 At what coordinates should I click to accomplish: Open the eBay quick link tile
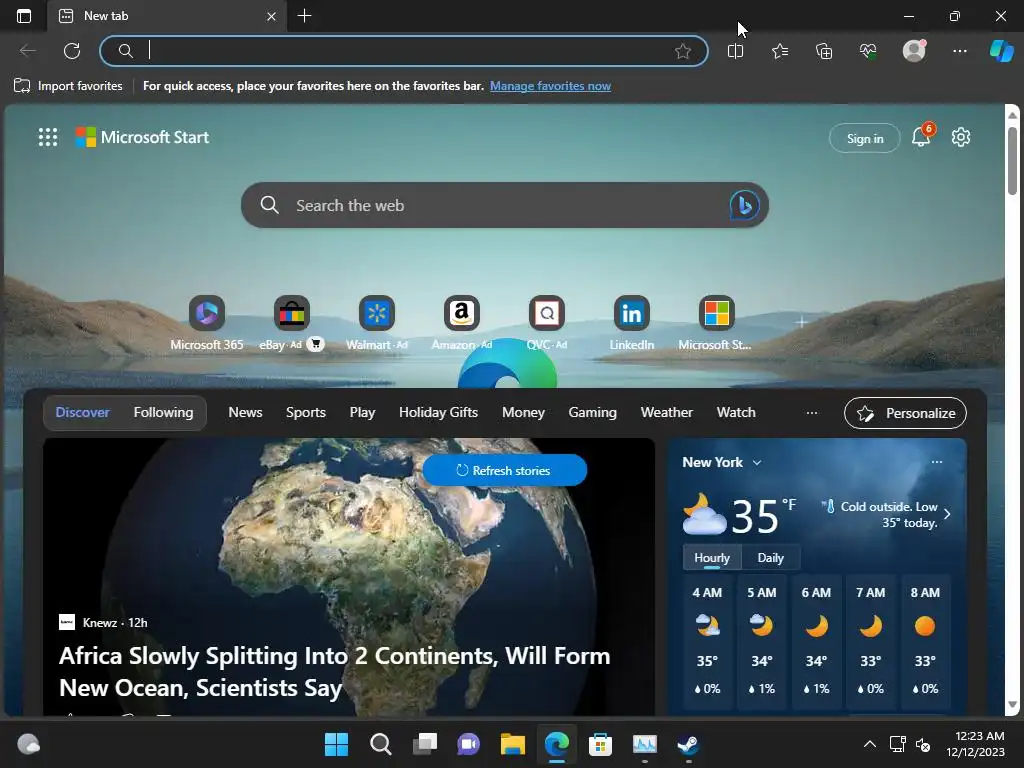tap(291, 323)
